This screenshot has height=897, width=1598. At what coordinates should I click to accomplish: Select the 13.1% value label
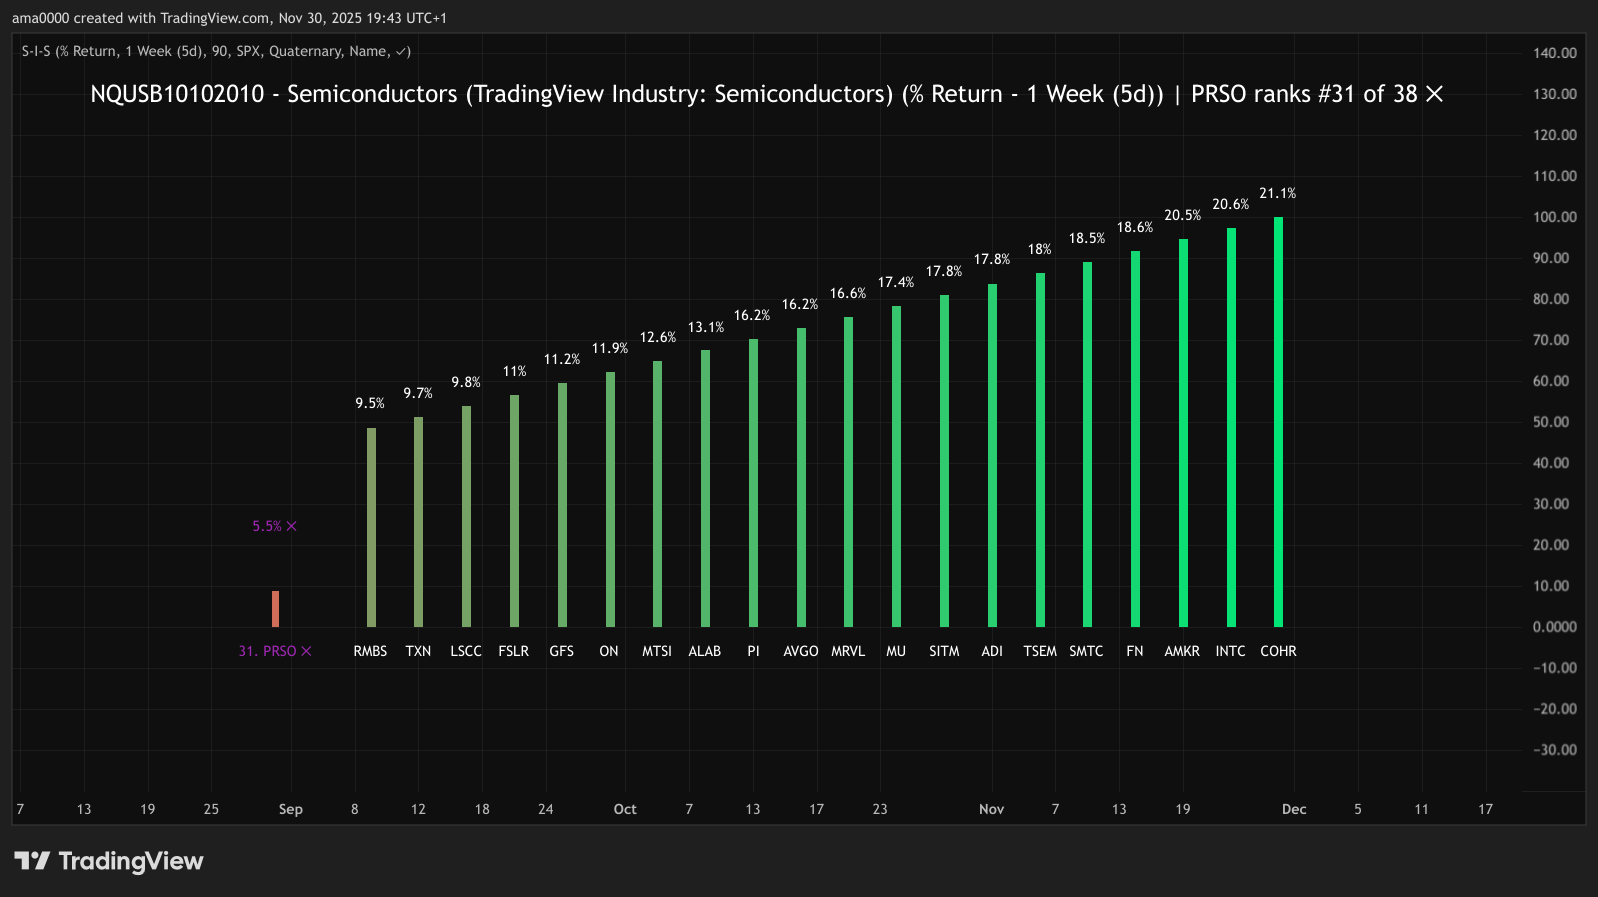tap(706, 327)
